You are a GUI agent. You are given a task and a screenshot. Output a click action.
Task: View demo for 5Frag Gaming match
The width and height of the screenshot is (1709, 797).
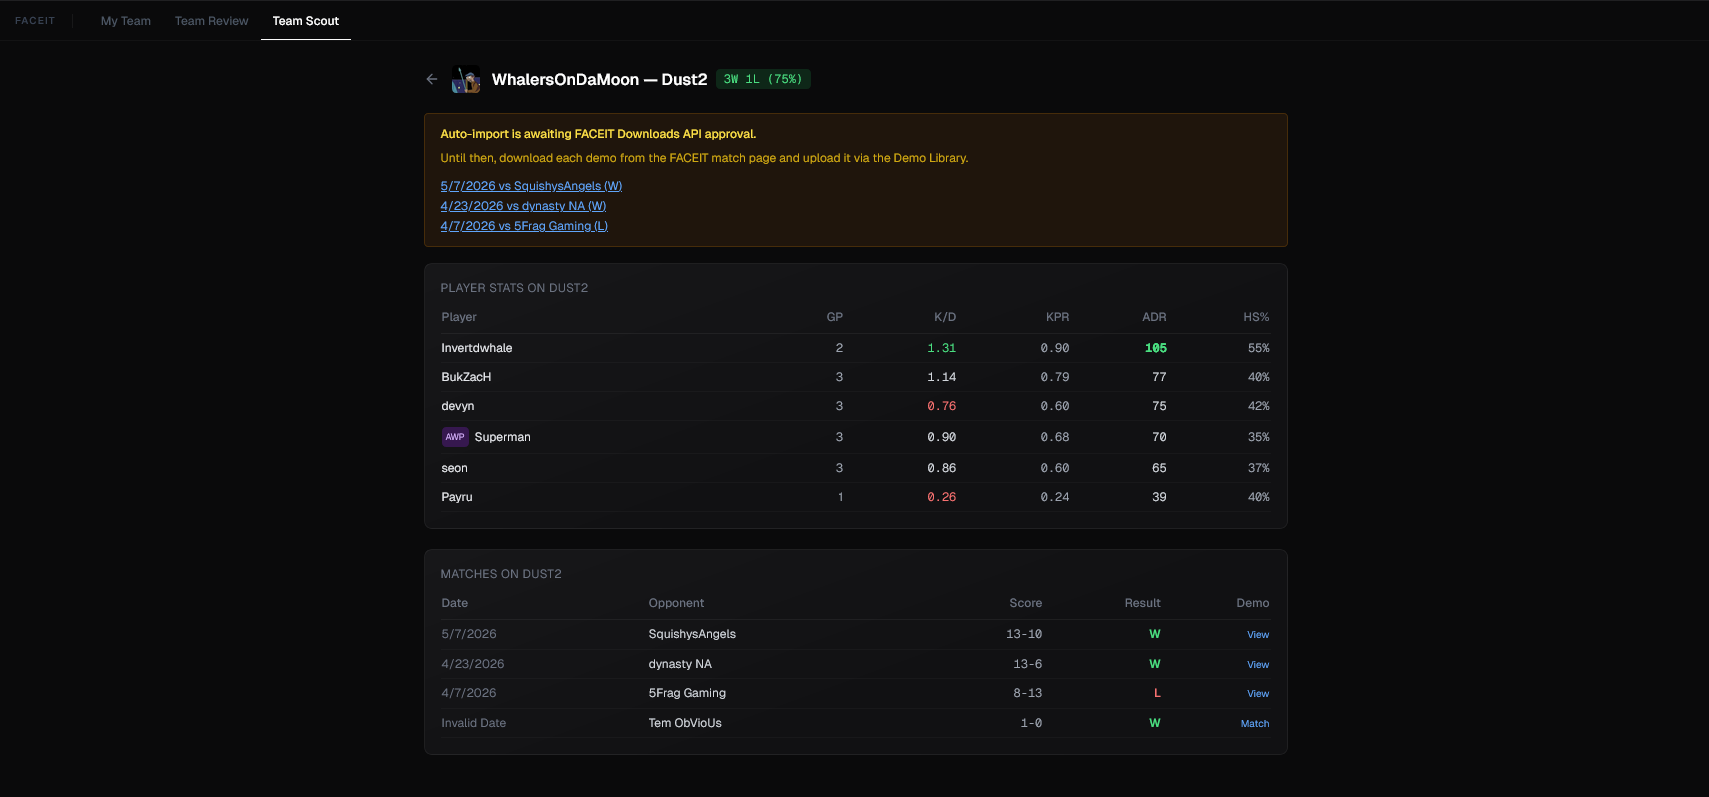1258,694
